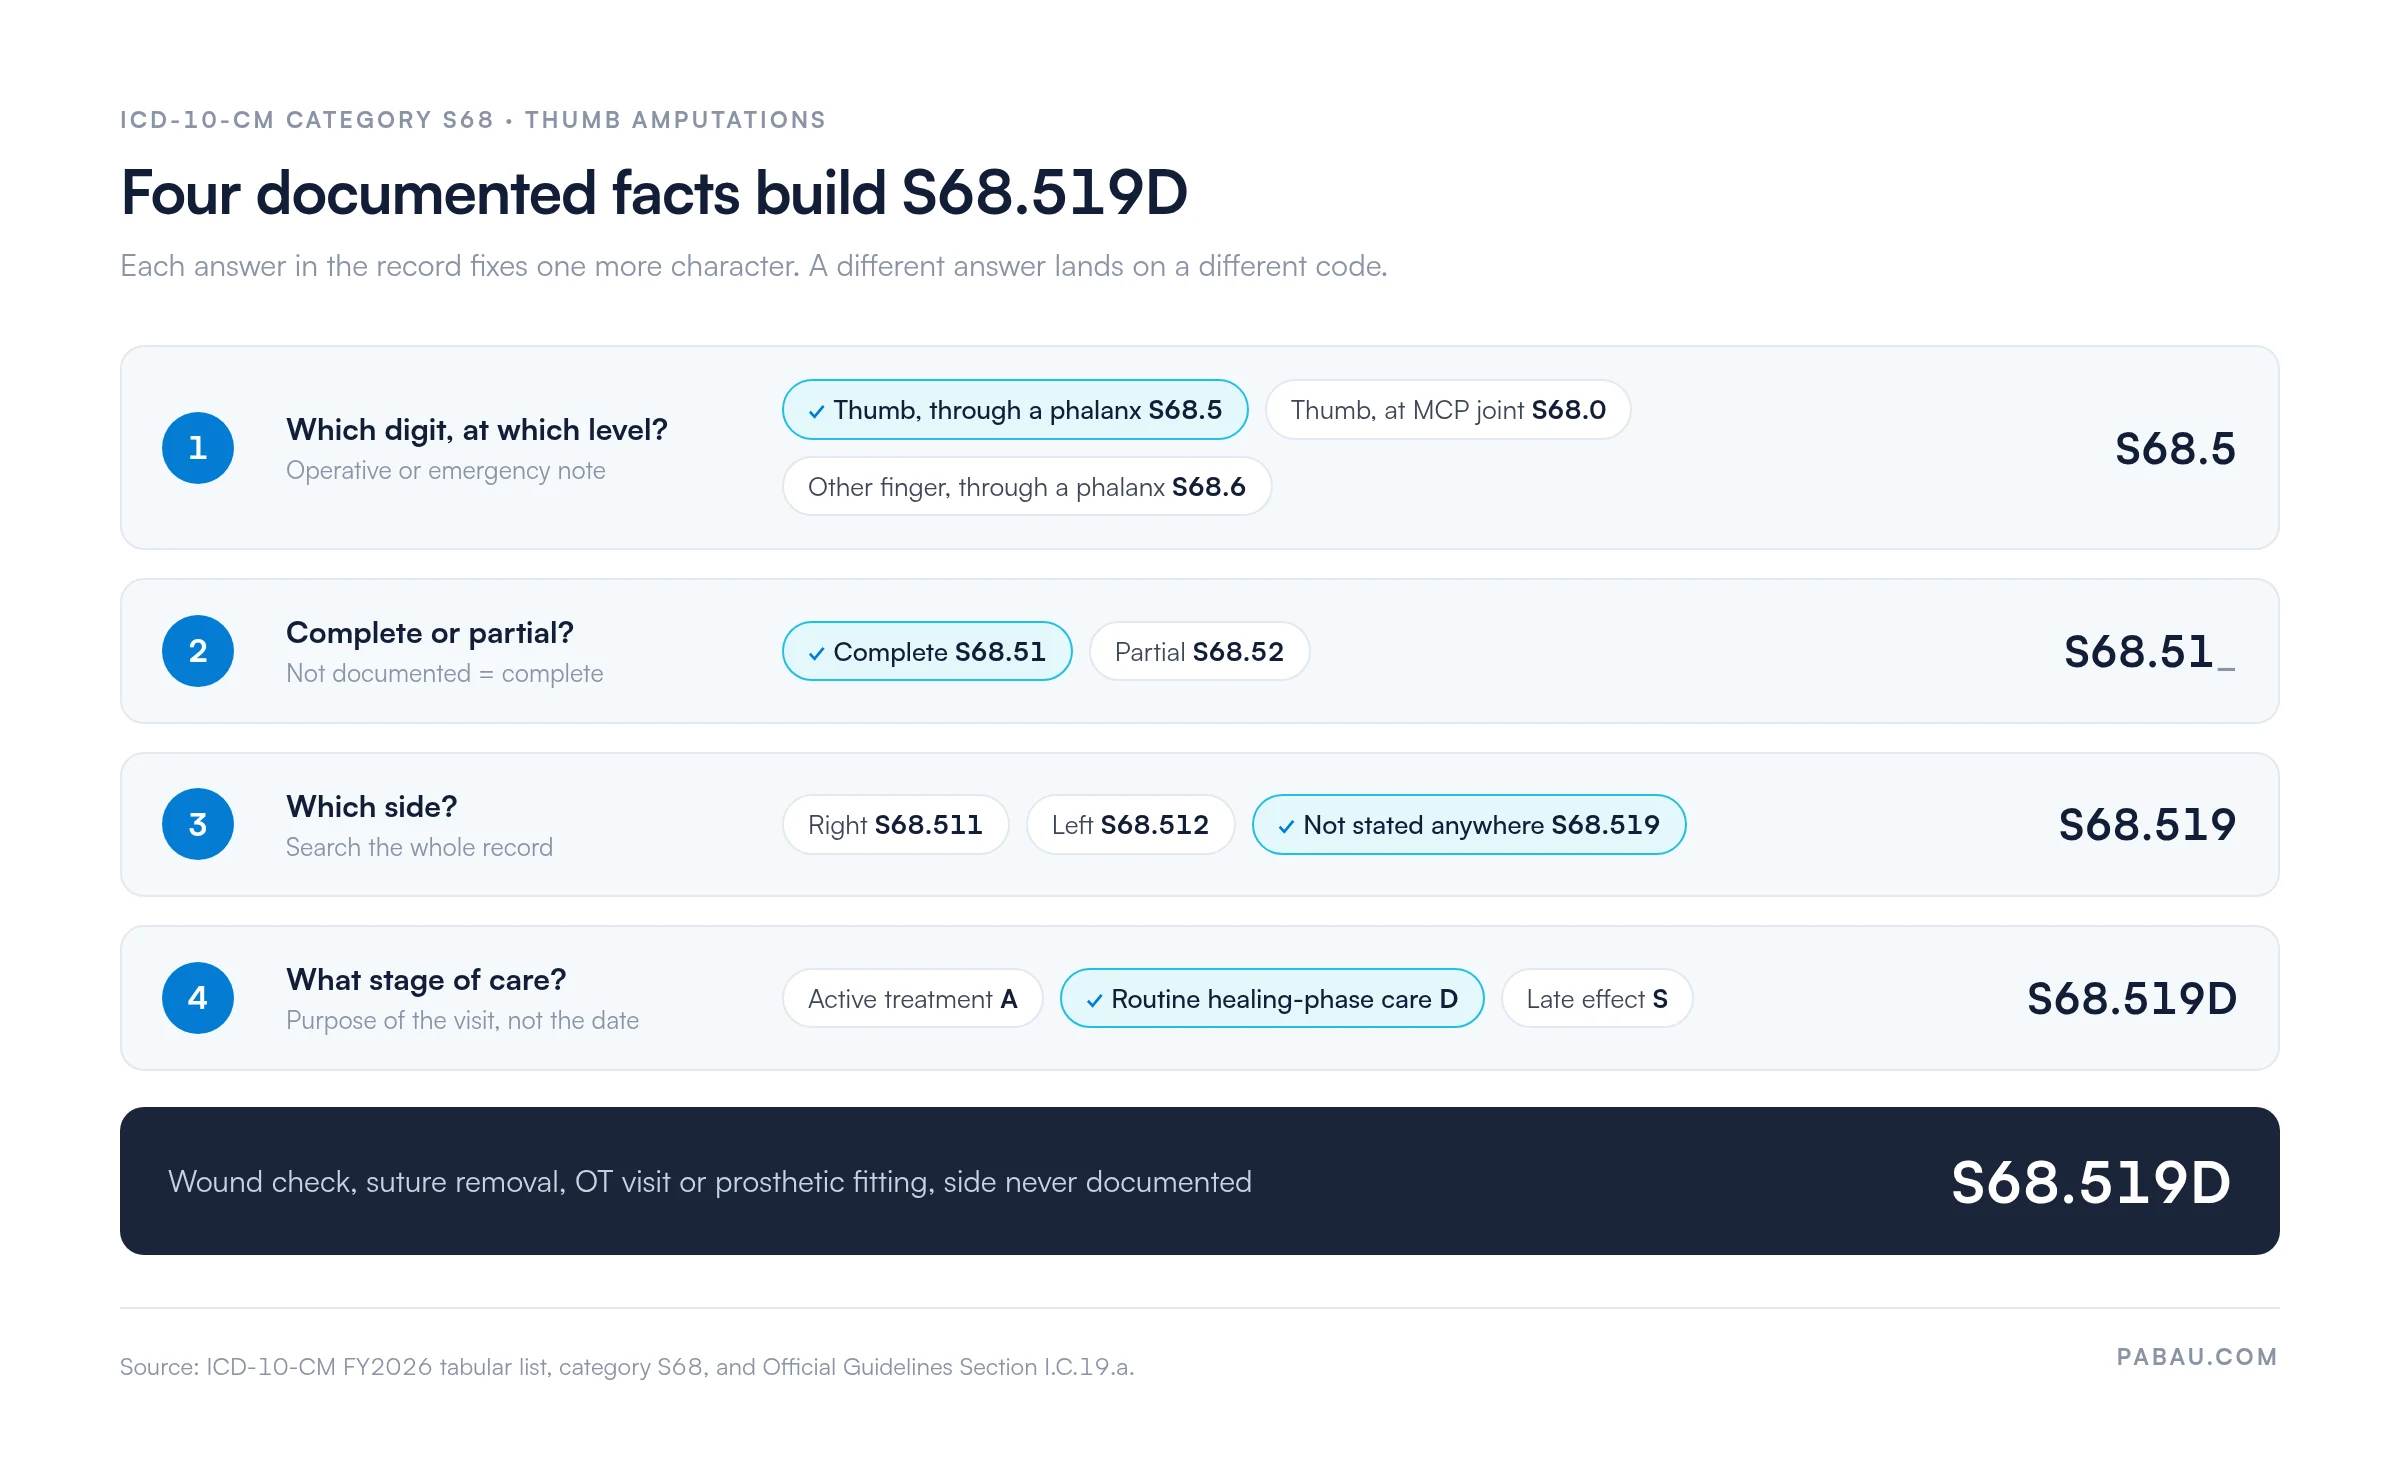This screenshot has width=2400, height=1484.
Task: Pick the Left S68.512 side option
Action: point(1130,825)
